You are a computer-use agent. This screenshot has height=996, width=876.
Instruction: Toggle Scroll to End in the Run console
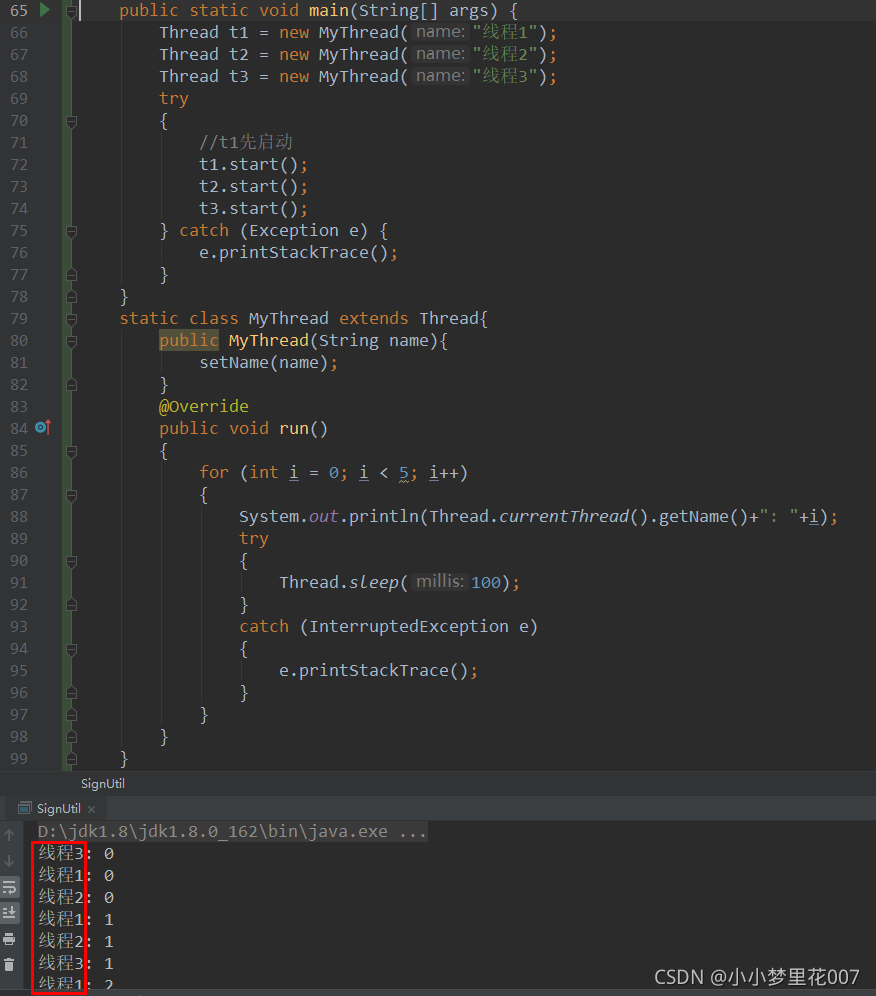[10, 913]
